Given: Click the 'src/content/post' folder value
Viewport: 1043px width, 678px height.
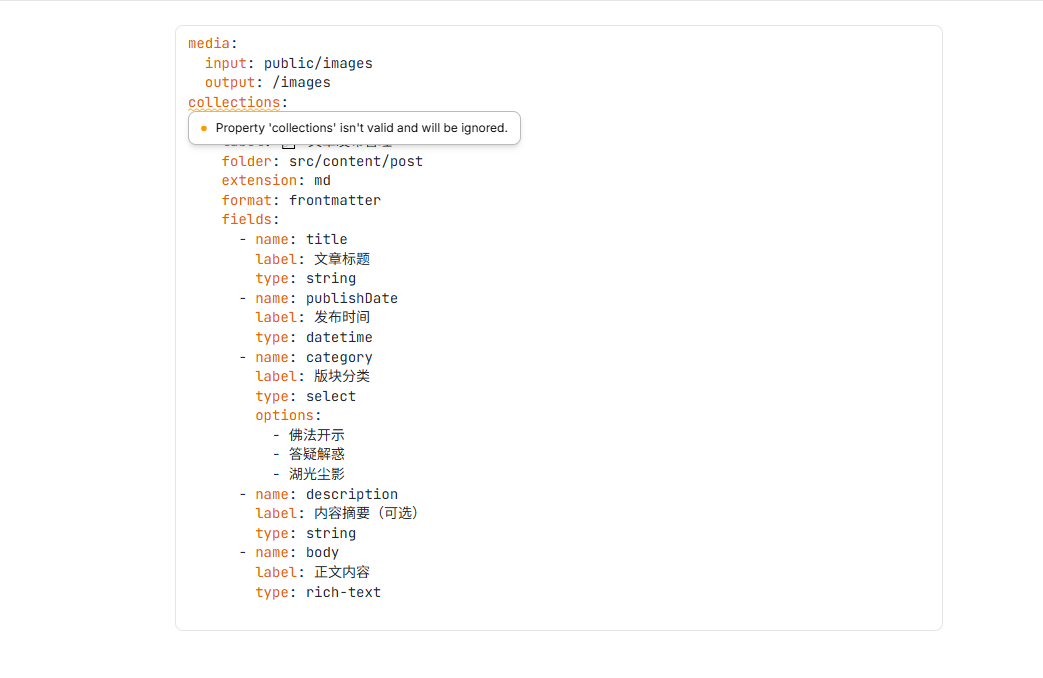Looking at the screenshot, I should pos(356,161).
